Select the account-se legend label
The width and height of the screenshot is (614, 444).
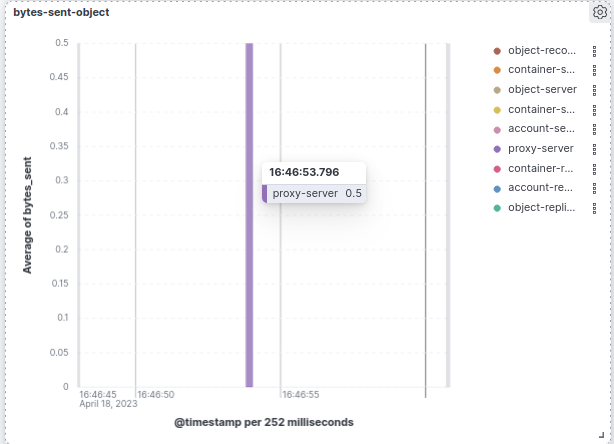point(541,129)
